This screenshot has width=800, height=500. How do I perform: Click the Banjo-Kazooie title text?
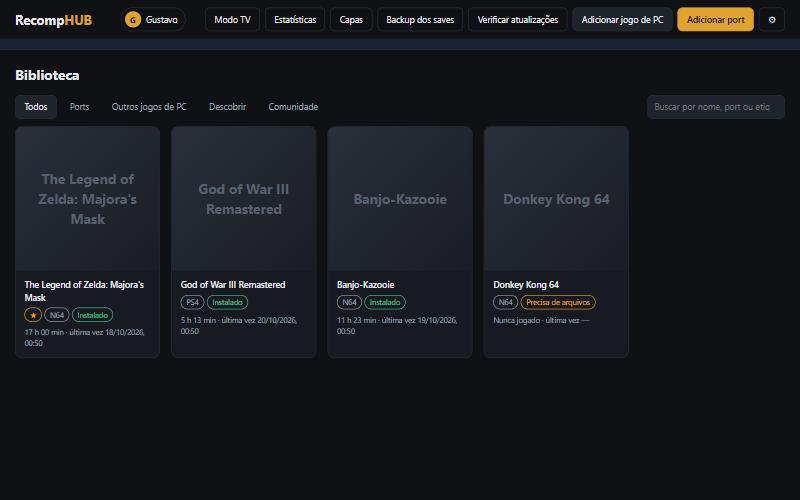[x=365, y=285]
